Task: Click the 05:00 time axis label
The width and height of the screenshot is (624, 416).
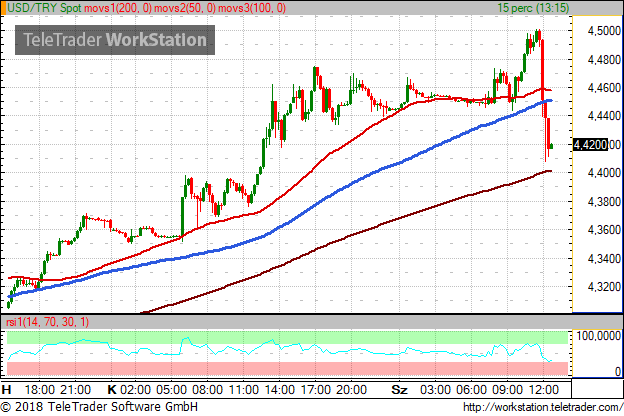Action: [x=171, y=389]
